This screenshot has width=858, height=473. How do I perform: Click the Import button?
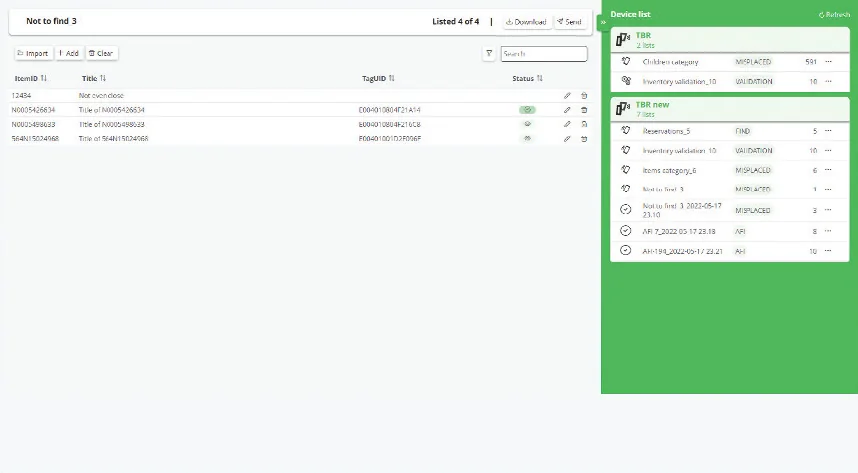[x=33, y=53]
